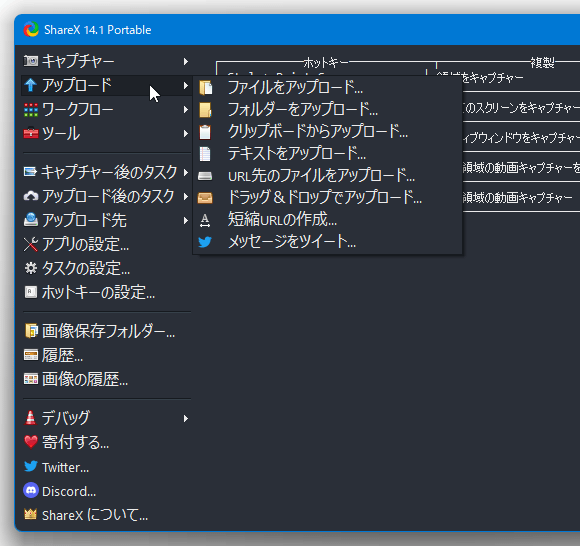
Task: Click the traffic cone icon beside デバッグ
Action: point(30,418)
